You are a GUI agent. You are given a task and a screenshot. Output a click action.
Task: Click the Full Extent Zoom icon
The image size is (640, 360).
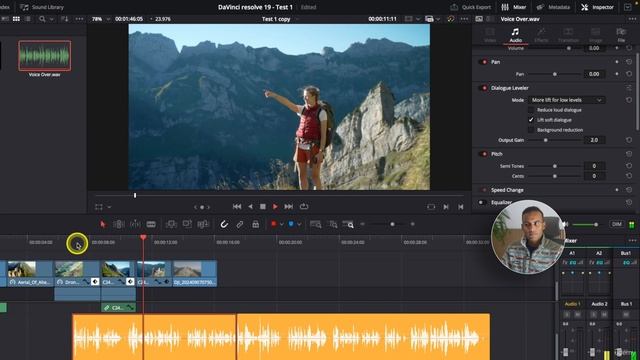316,224
